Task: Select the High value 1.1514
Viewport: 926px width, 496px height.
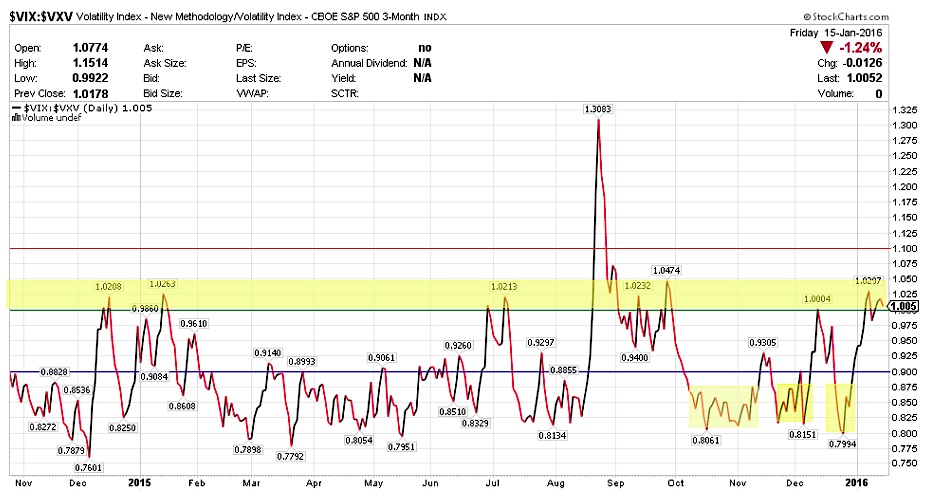Action: click(x=90, y=63)
